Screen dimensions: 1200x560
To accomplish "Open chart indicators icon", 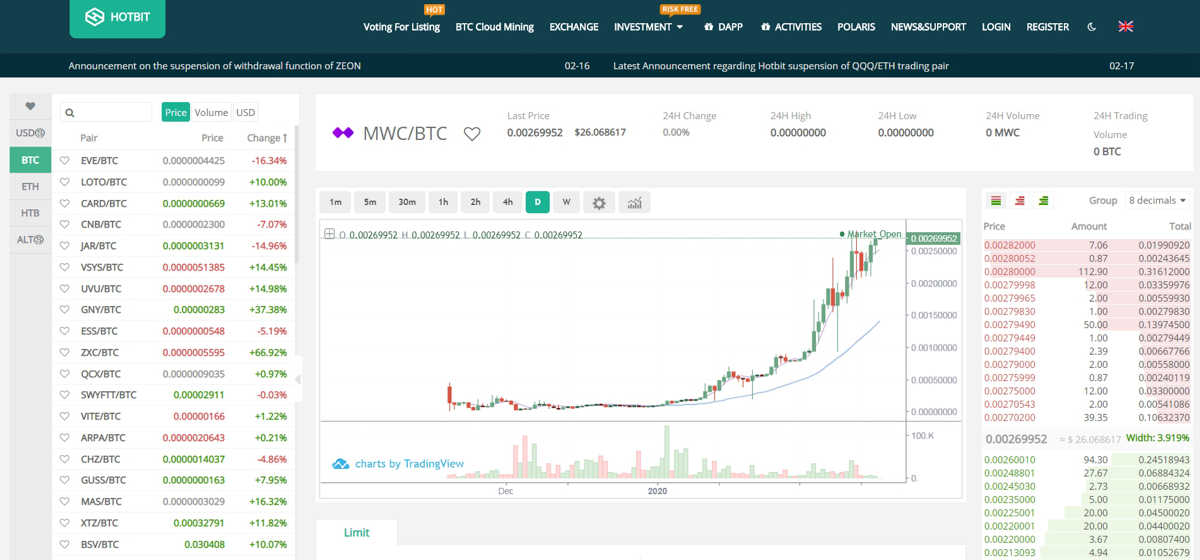I will 634,202.
